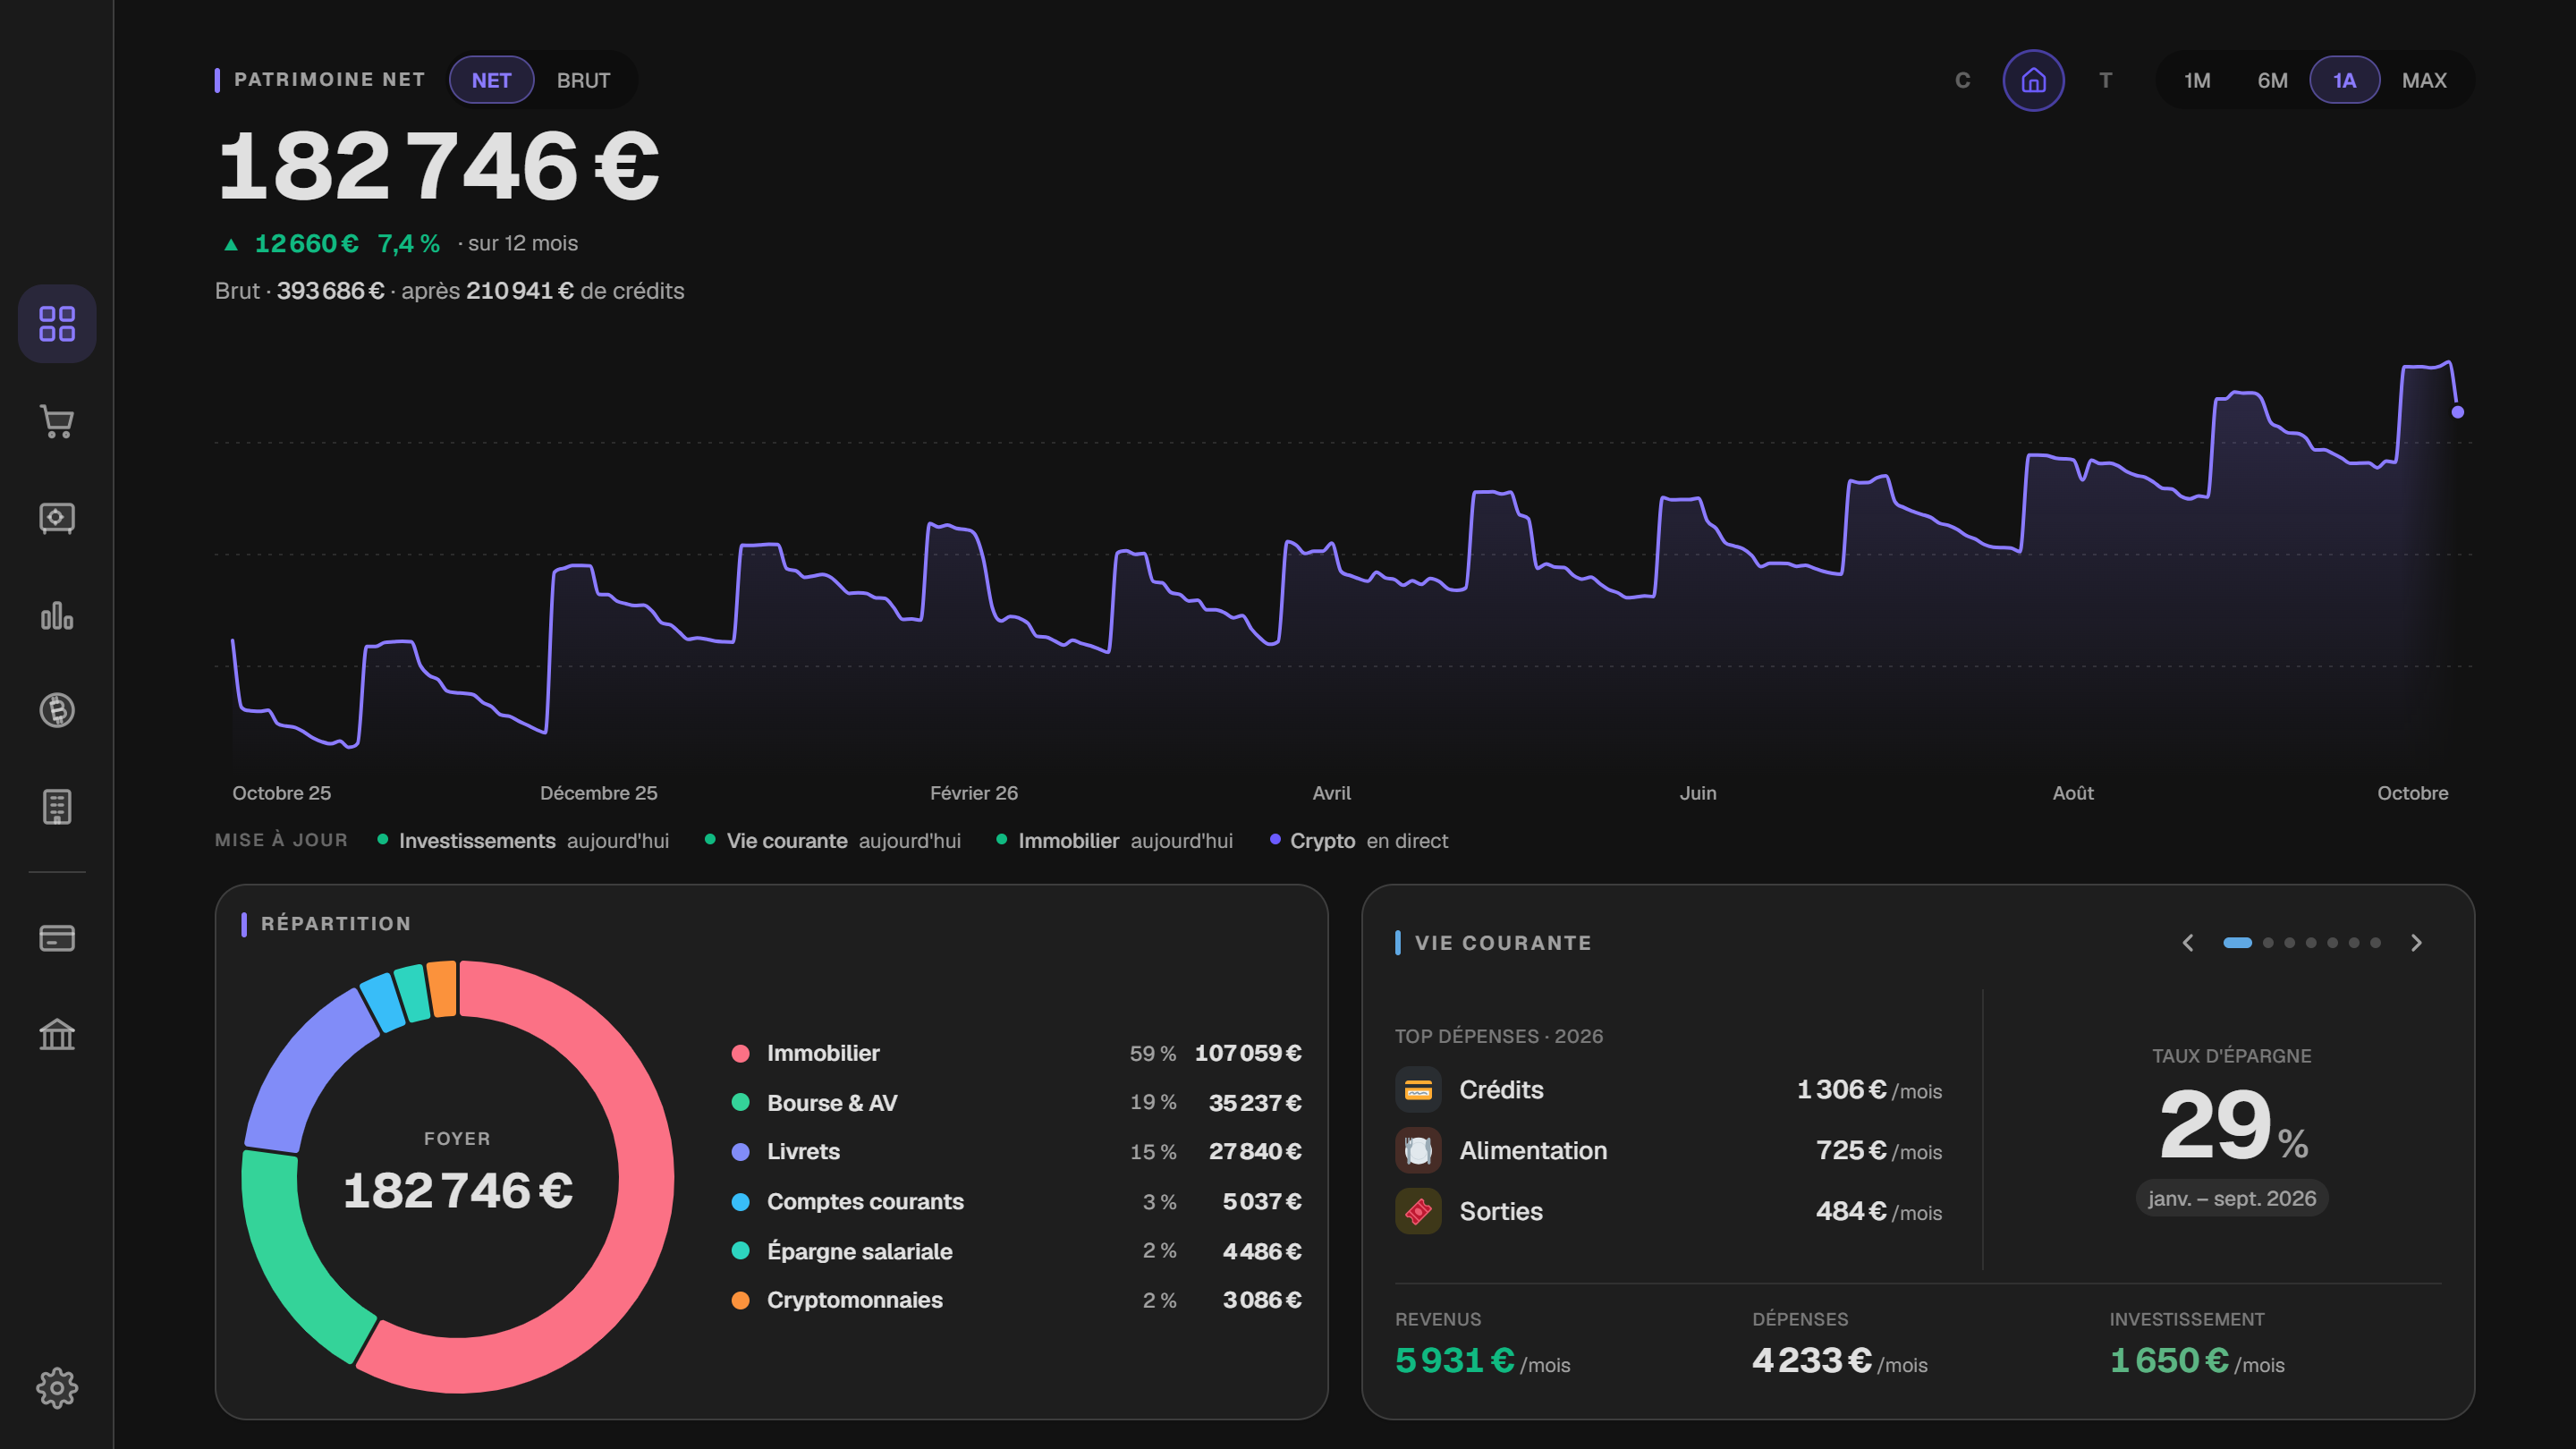Jump to last Vie courante page dot
The image size is (2576, 1449).
click(2375, 943)
